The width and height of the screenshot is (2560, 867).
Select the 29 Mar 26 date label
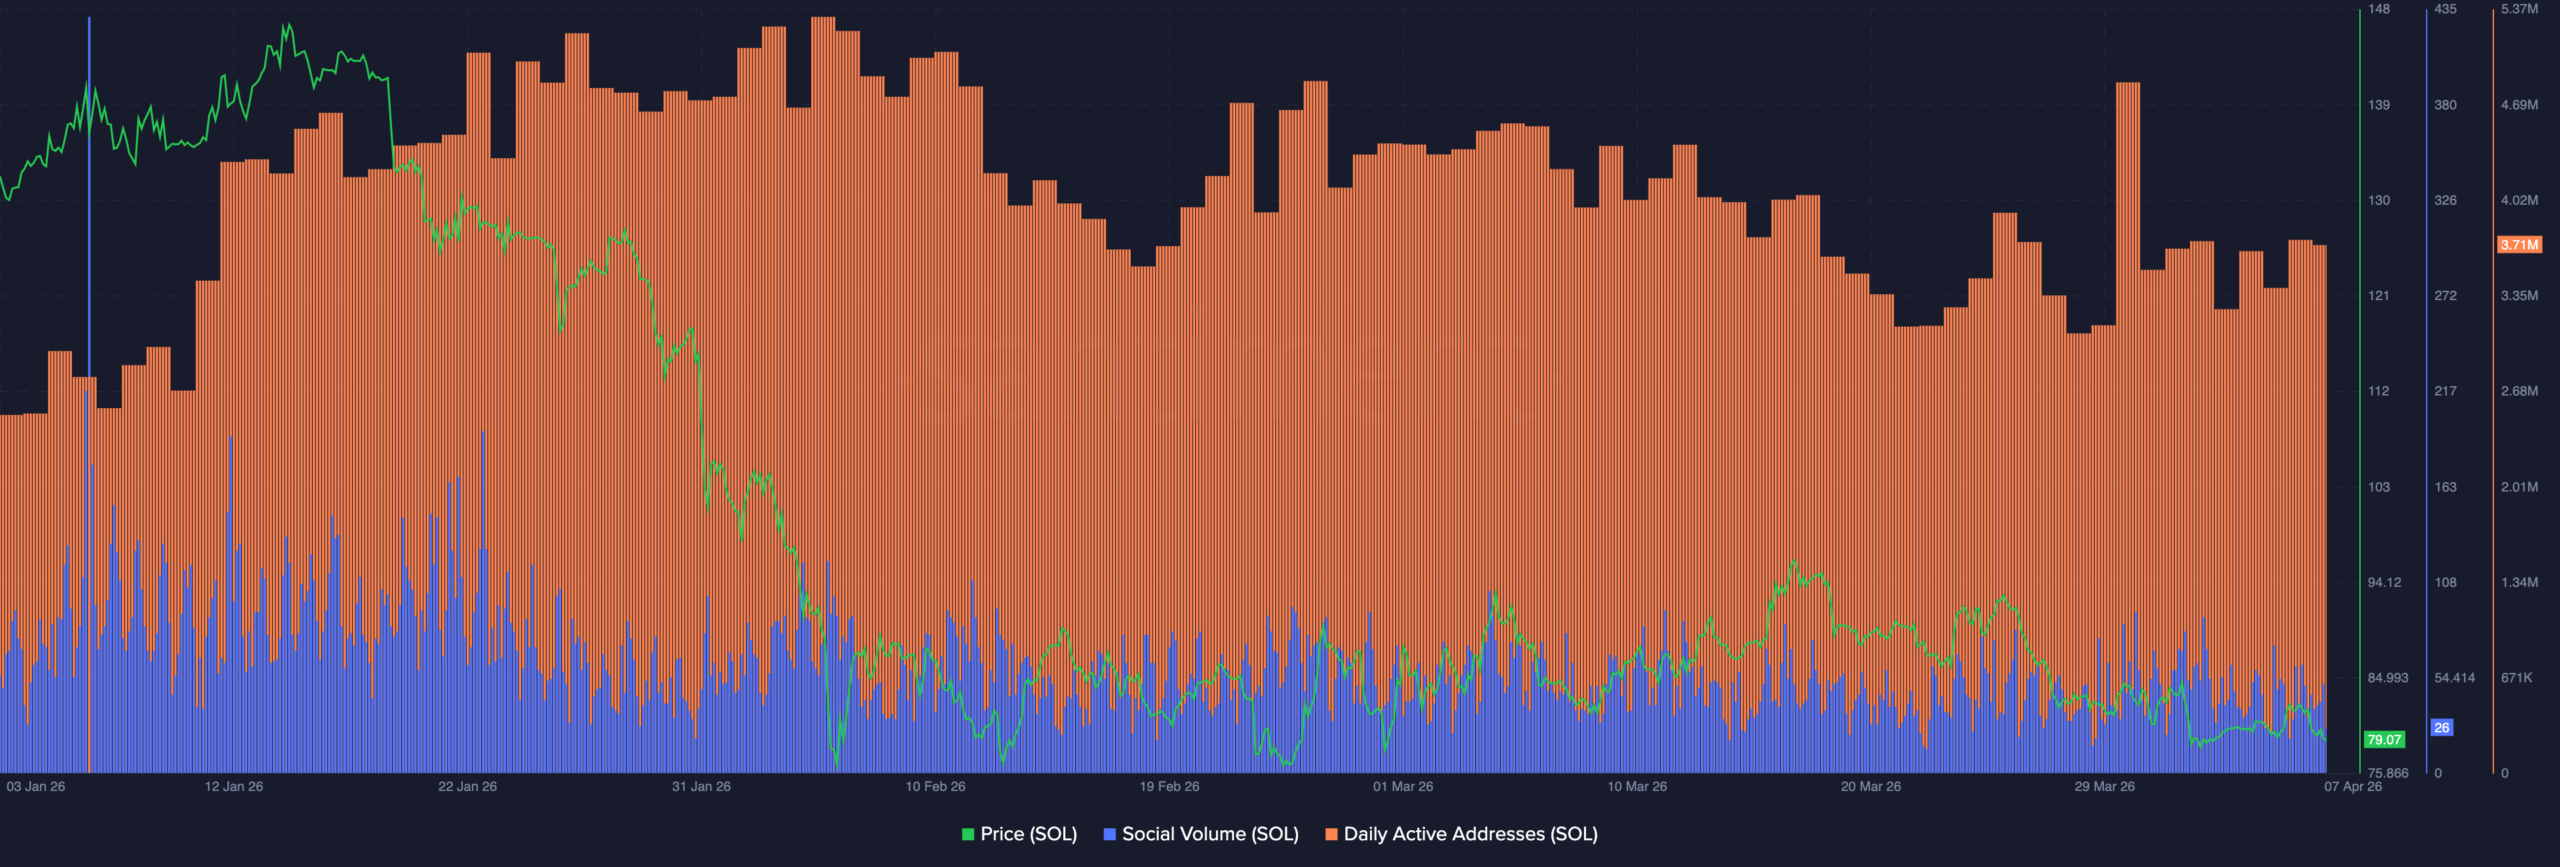2104,787
